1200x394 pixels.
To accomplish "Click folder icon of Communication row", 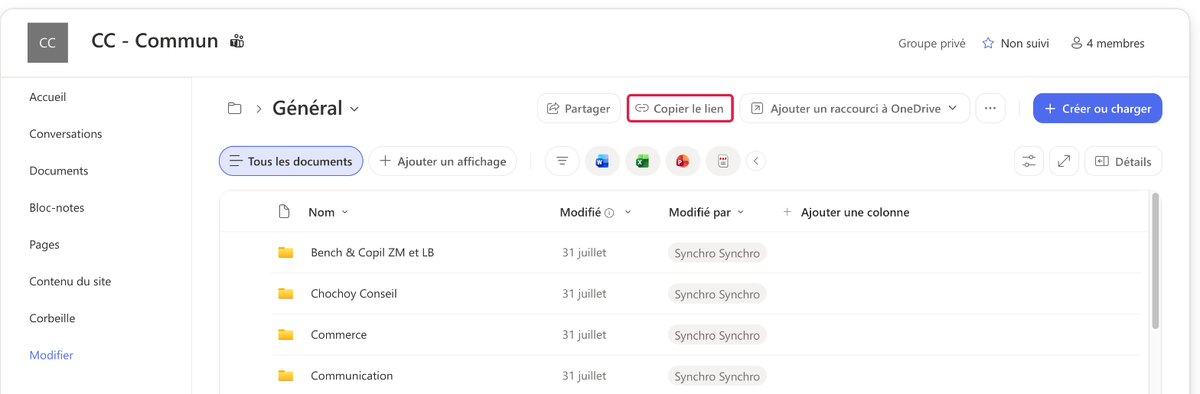I will [286, 376].
